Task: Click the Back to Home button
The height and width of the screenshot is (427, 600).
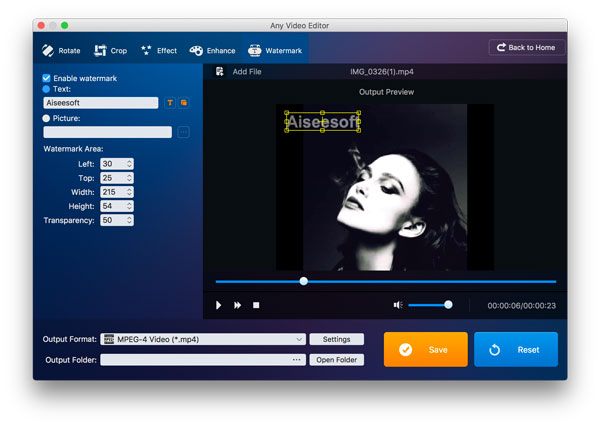Action: tap(527, 47)
